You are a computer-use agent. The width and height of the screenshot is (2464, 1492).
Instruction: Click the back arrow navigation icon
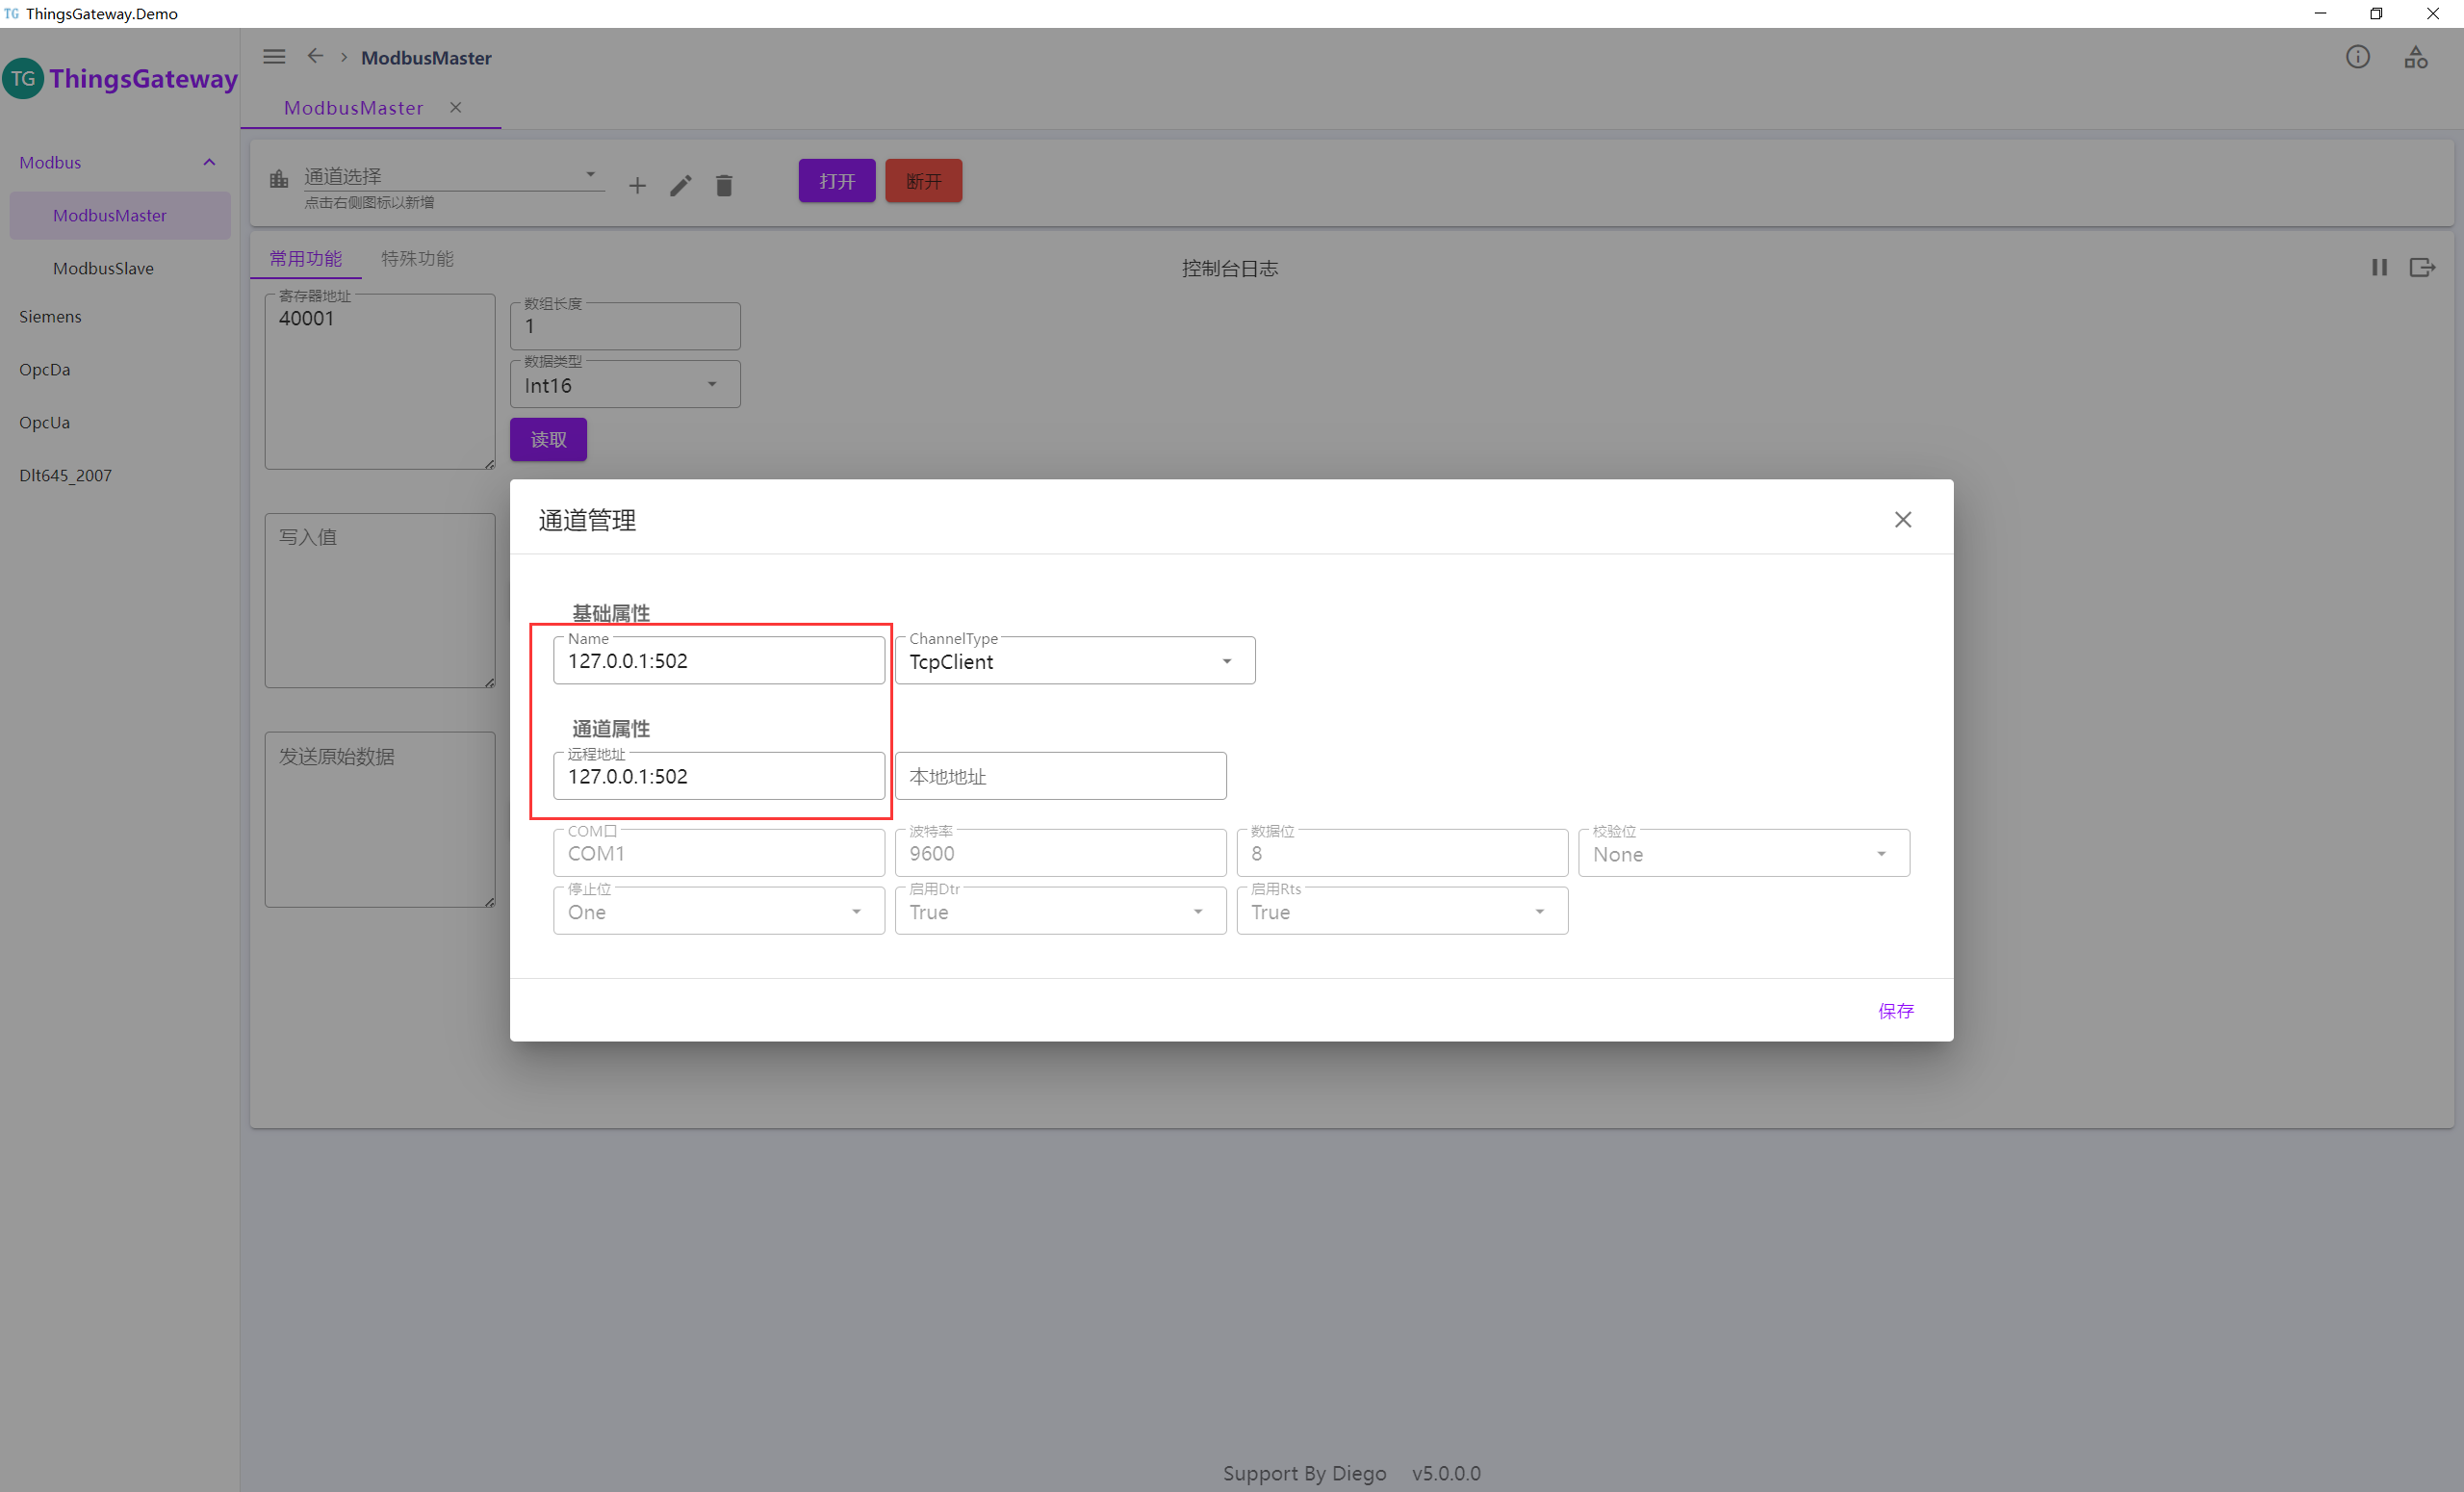click(315, 56)
